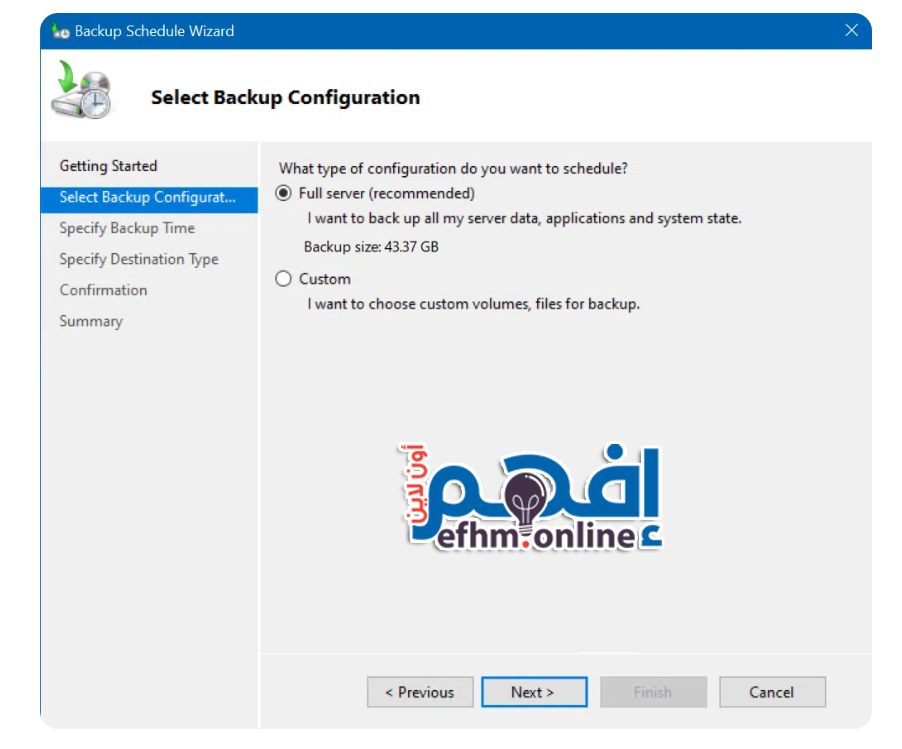Viewport: 902px width, 749px height.
Task: Click the greyed-out Finish button
Action: (653, 692)
